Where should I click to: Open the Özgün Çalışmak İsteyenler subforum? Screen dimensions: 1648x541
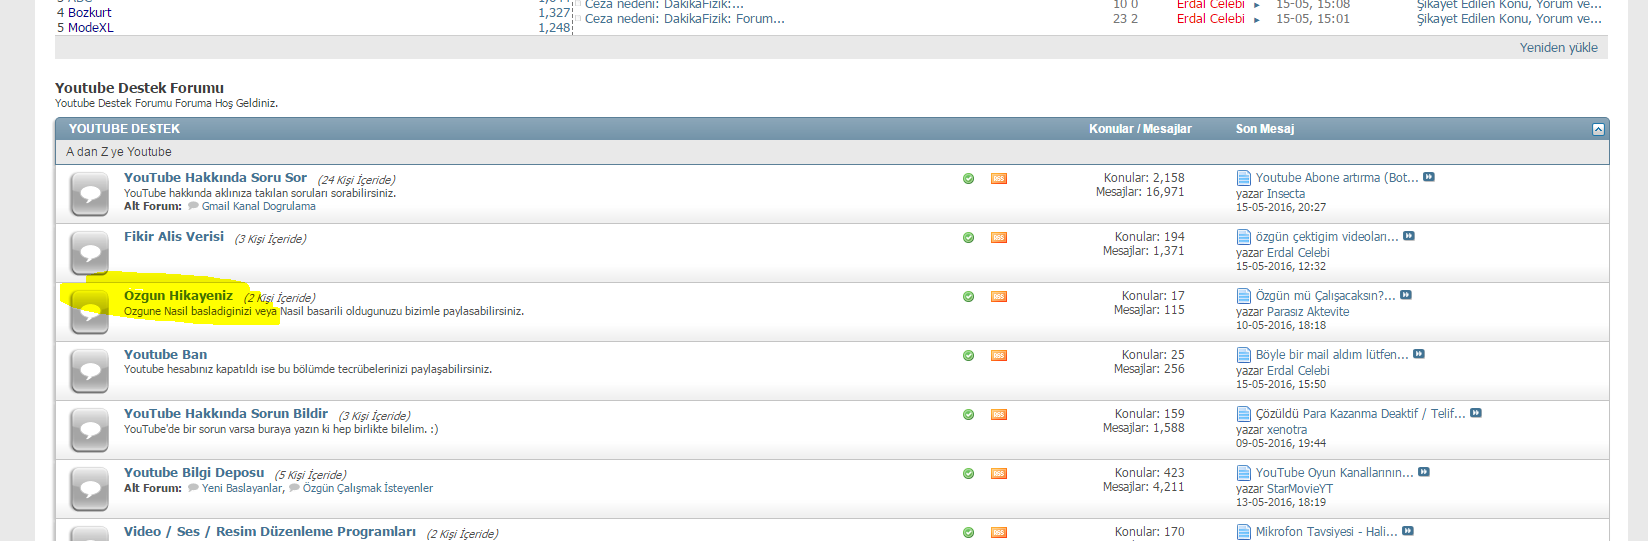click(368, 488)
